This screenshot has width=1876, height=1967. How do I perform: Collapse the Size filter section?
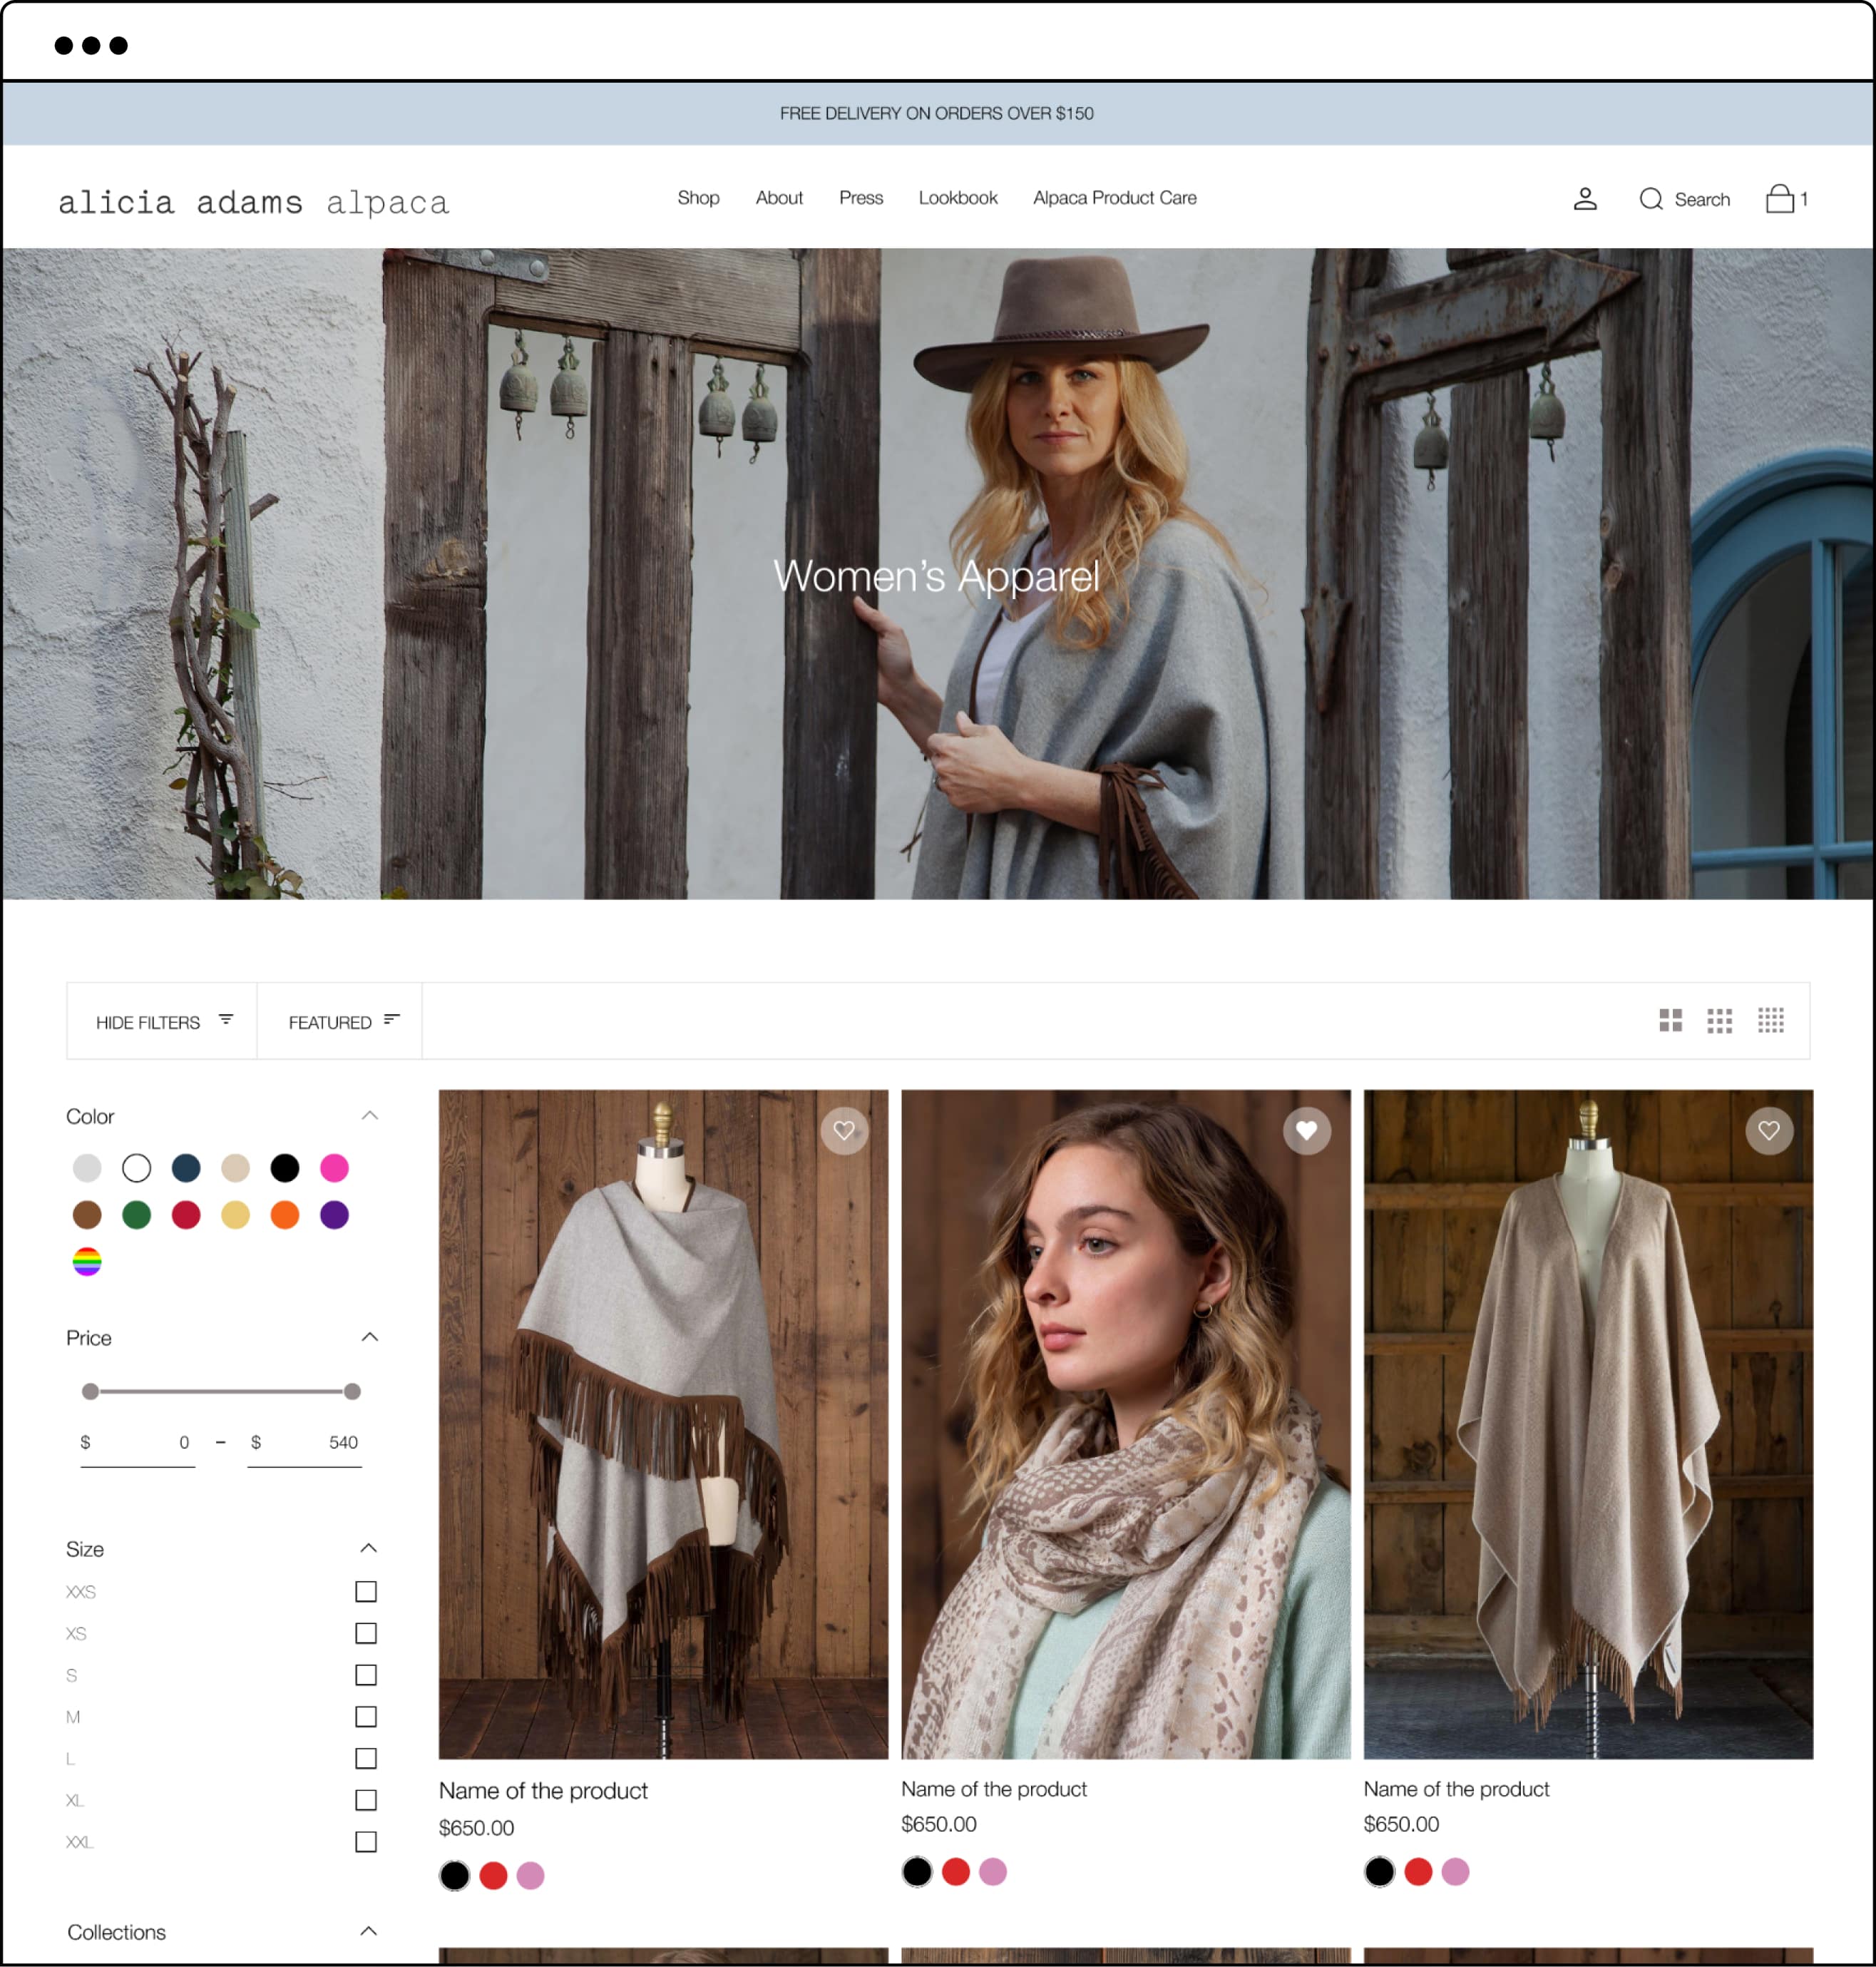click(369, 1549)
